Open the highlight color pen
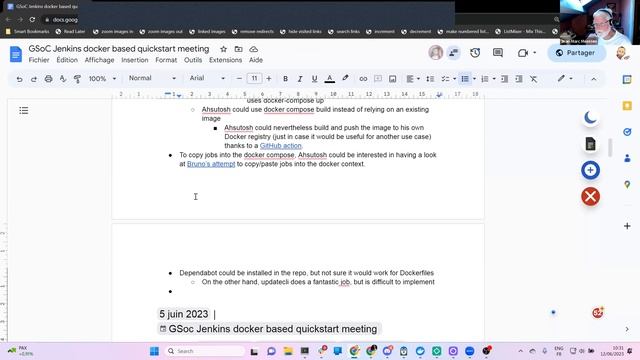Screen dimensions: 640x360 point(345,78)
